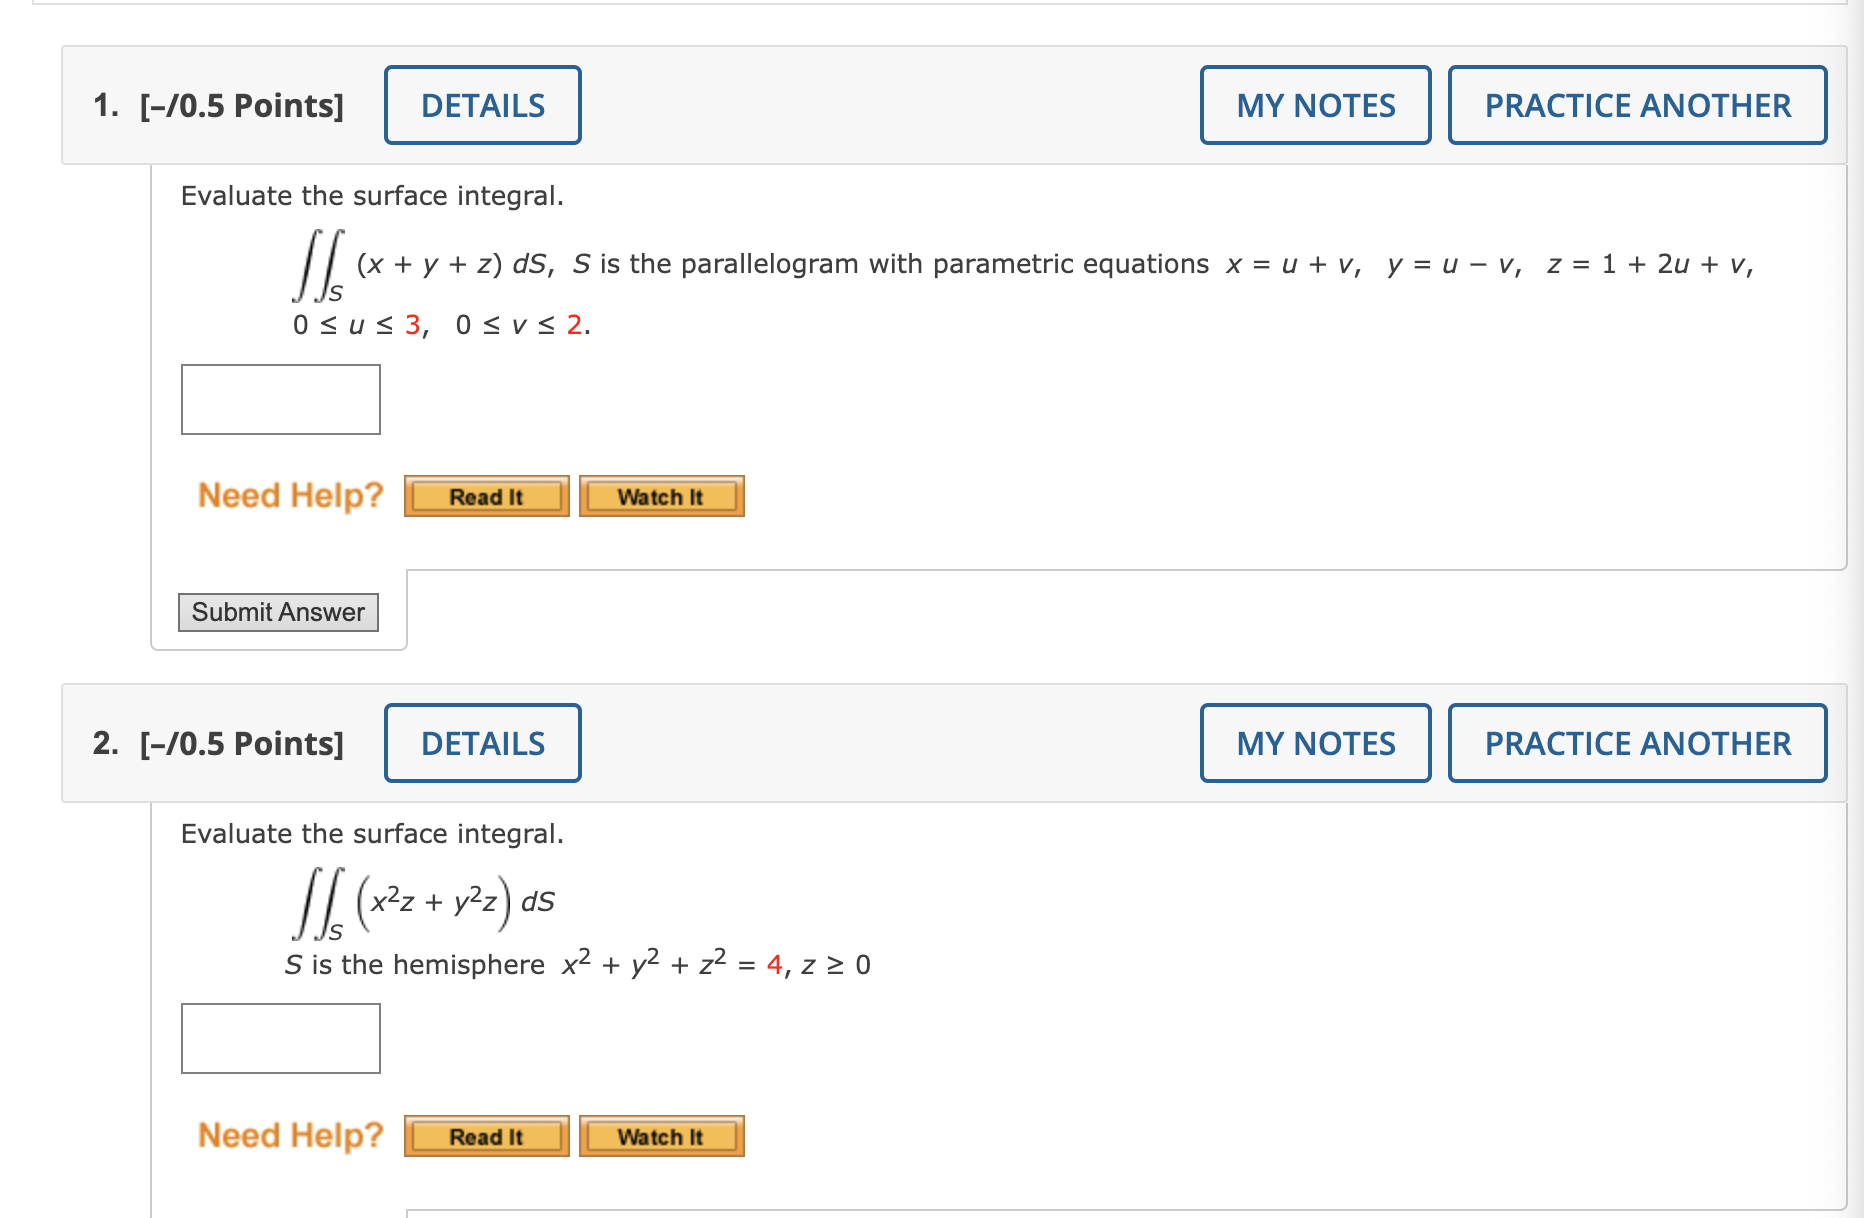Click Watch It under question 2
Viewport: 1864px width, 1218px height.
pyautogui.click(x=662, y=1136)
